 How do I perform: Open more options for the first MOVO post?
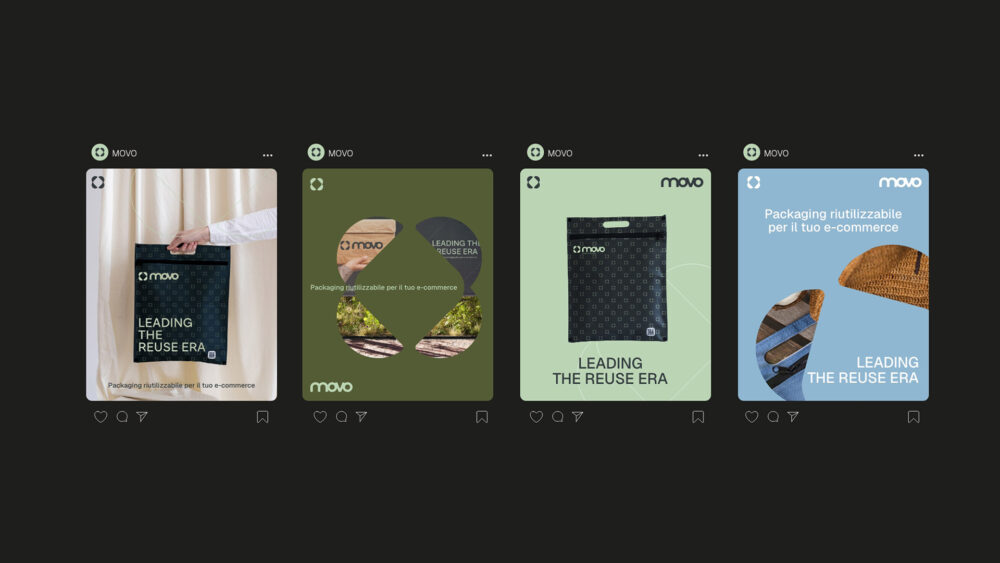[268, 155]
